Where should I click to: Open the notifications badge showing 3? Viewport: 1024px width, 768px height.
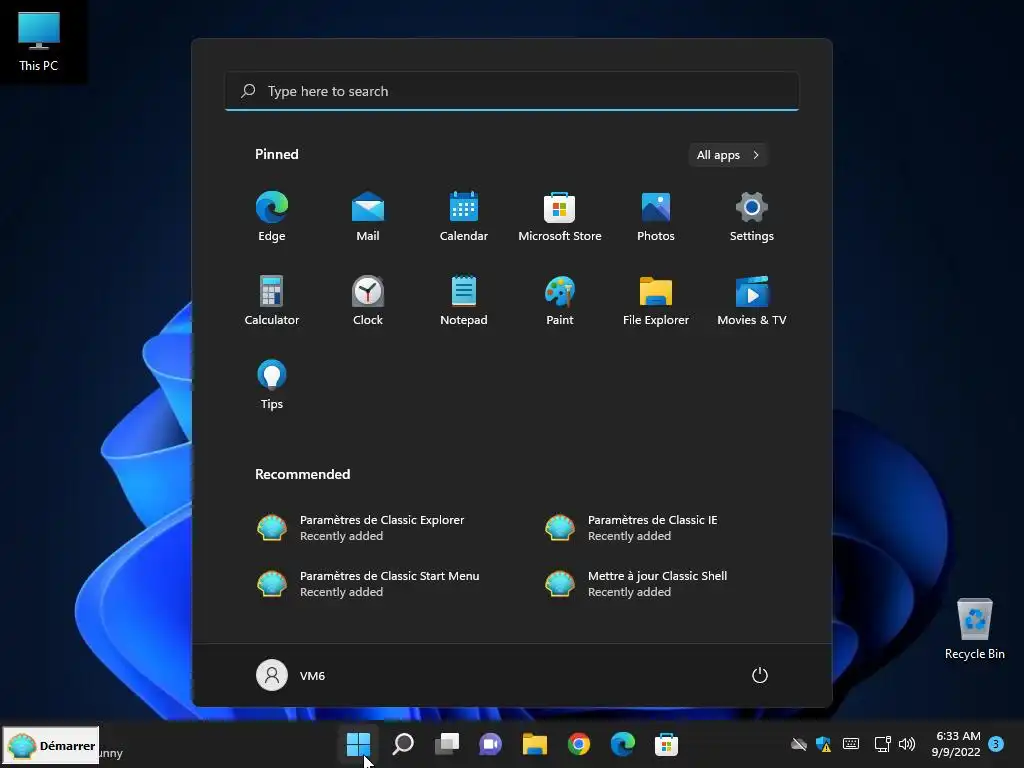pos(996,744)
